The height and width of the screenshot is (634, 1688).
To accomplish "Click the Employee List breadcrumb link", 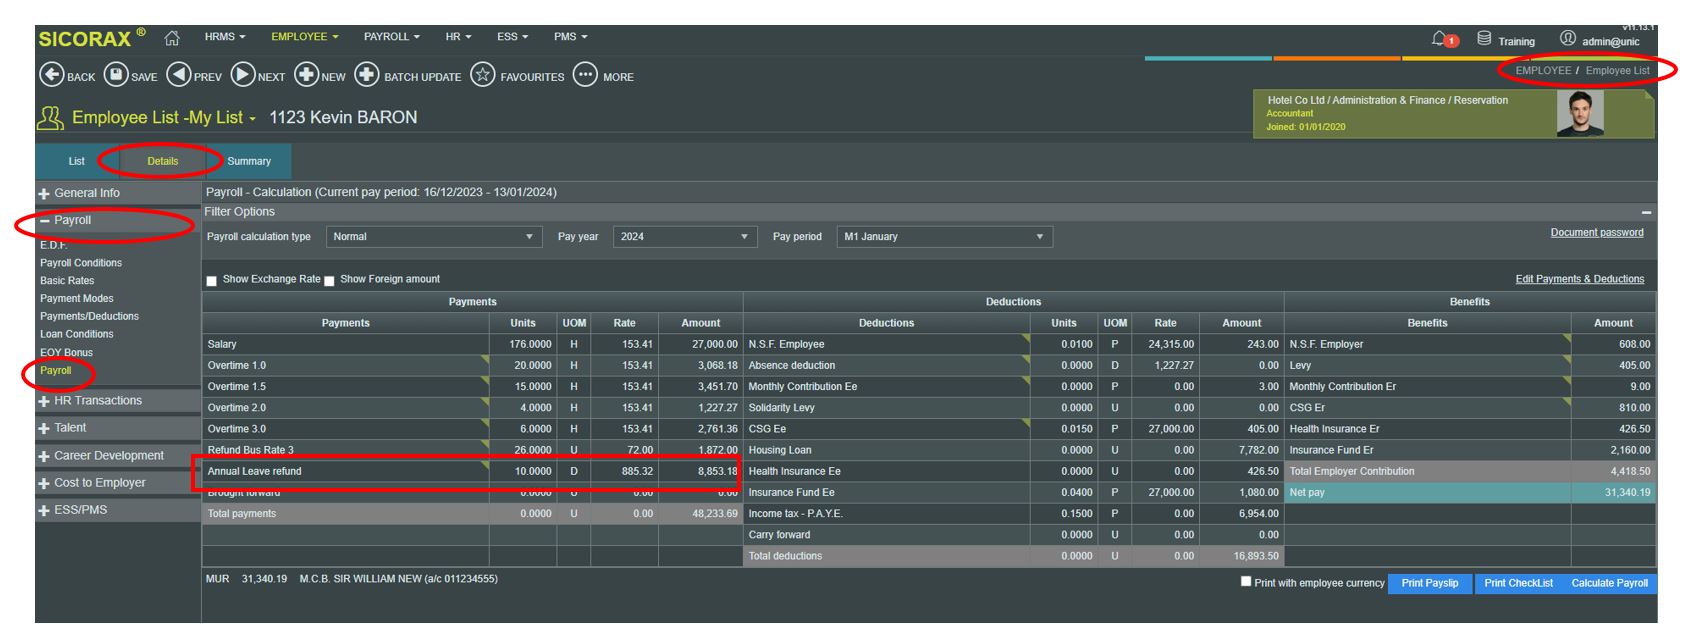I will 1618,71.
